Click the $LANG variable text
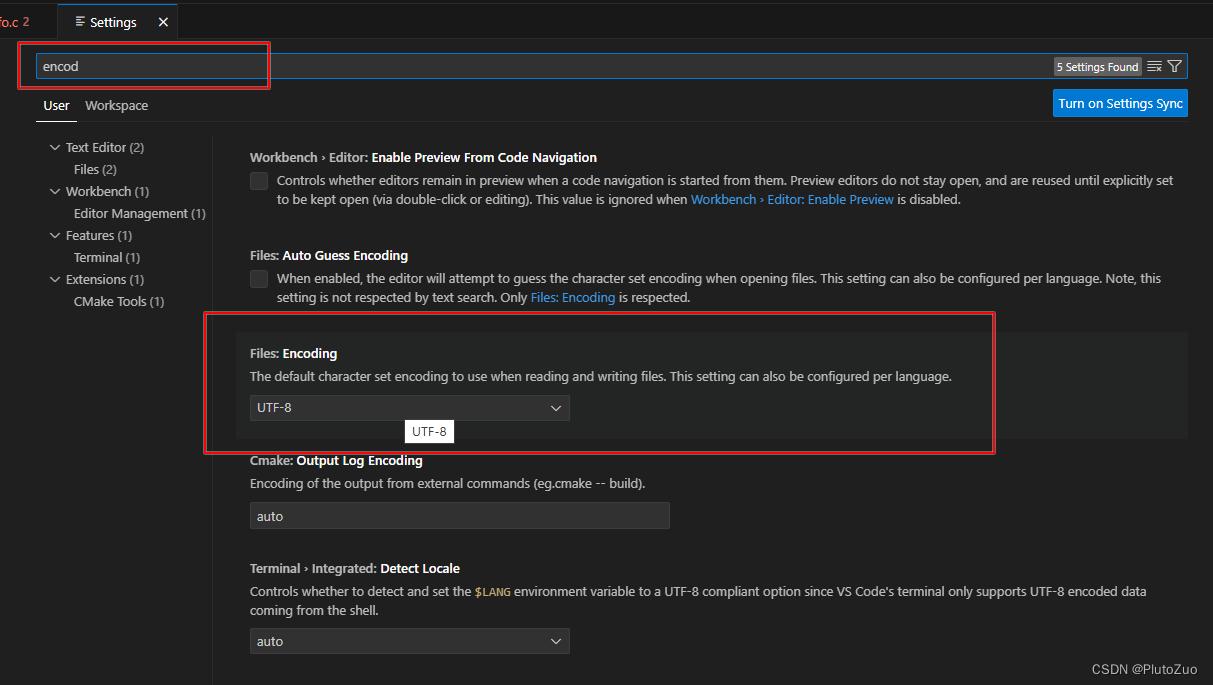Viewport: 1213px width, 685px height. tap(492, 591)
